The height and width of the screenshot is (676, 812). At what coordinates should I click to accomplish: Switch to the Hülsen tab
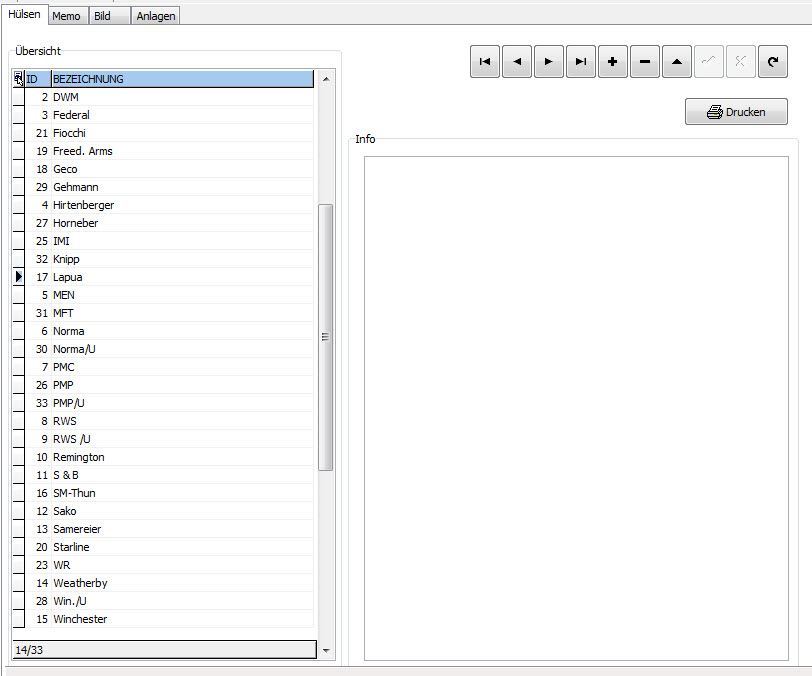24,15
